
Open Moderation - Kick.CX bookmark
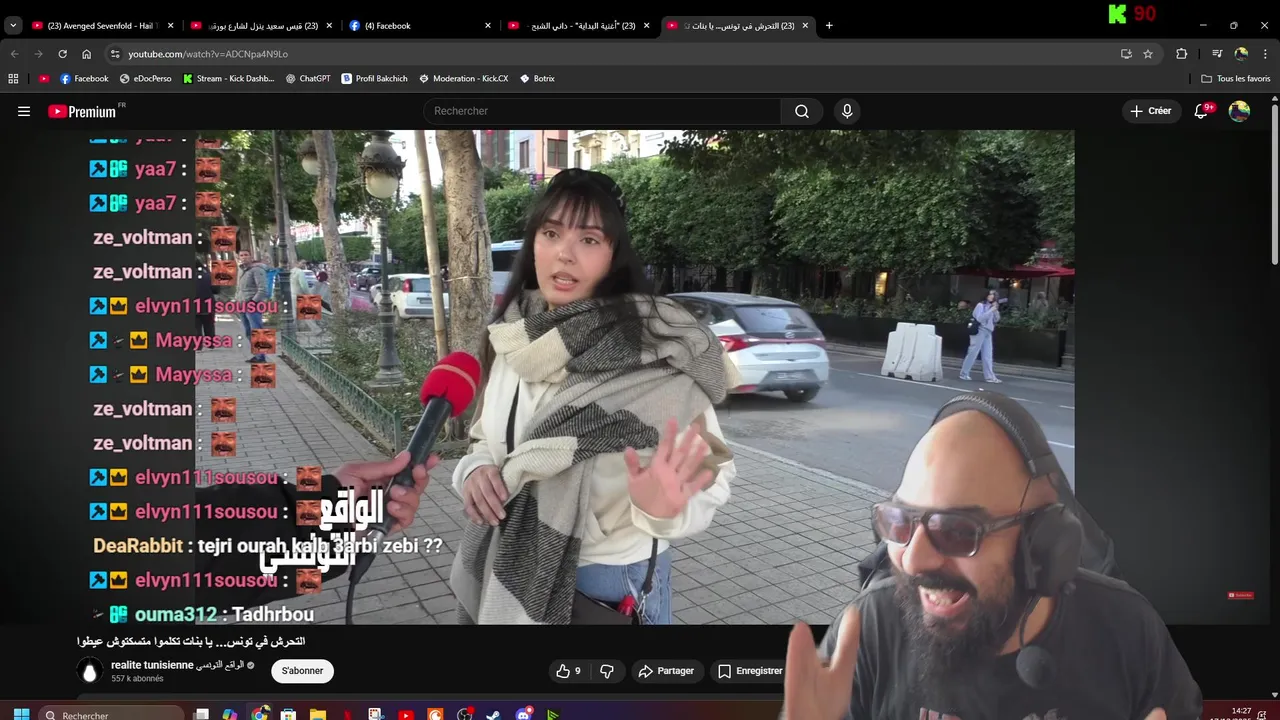(x=464, y=78)
